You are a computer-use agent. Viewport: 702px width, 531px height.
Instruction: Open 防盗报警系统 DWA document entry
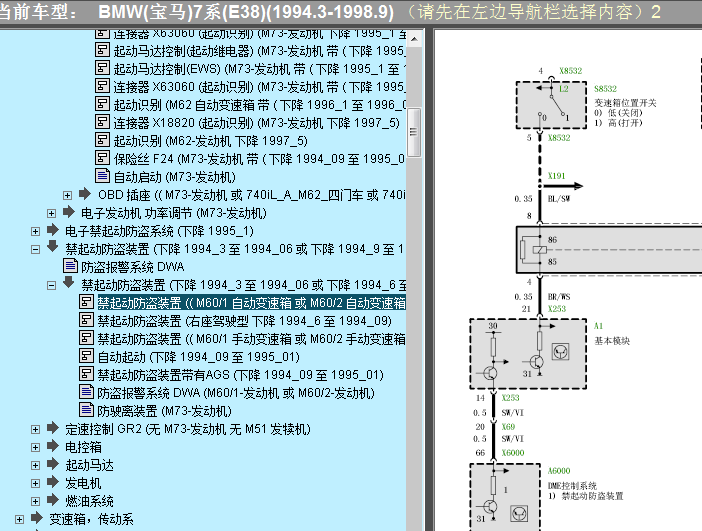click(133, 267)
